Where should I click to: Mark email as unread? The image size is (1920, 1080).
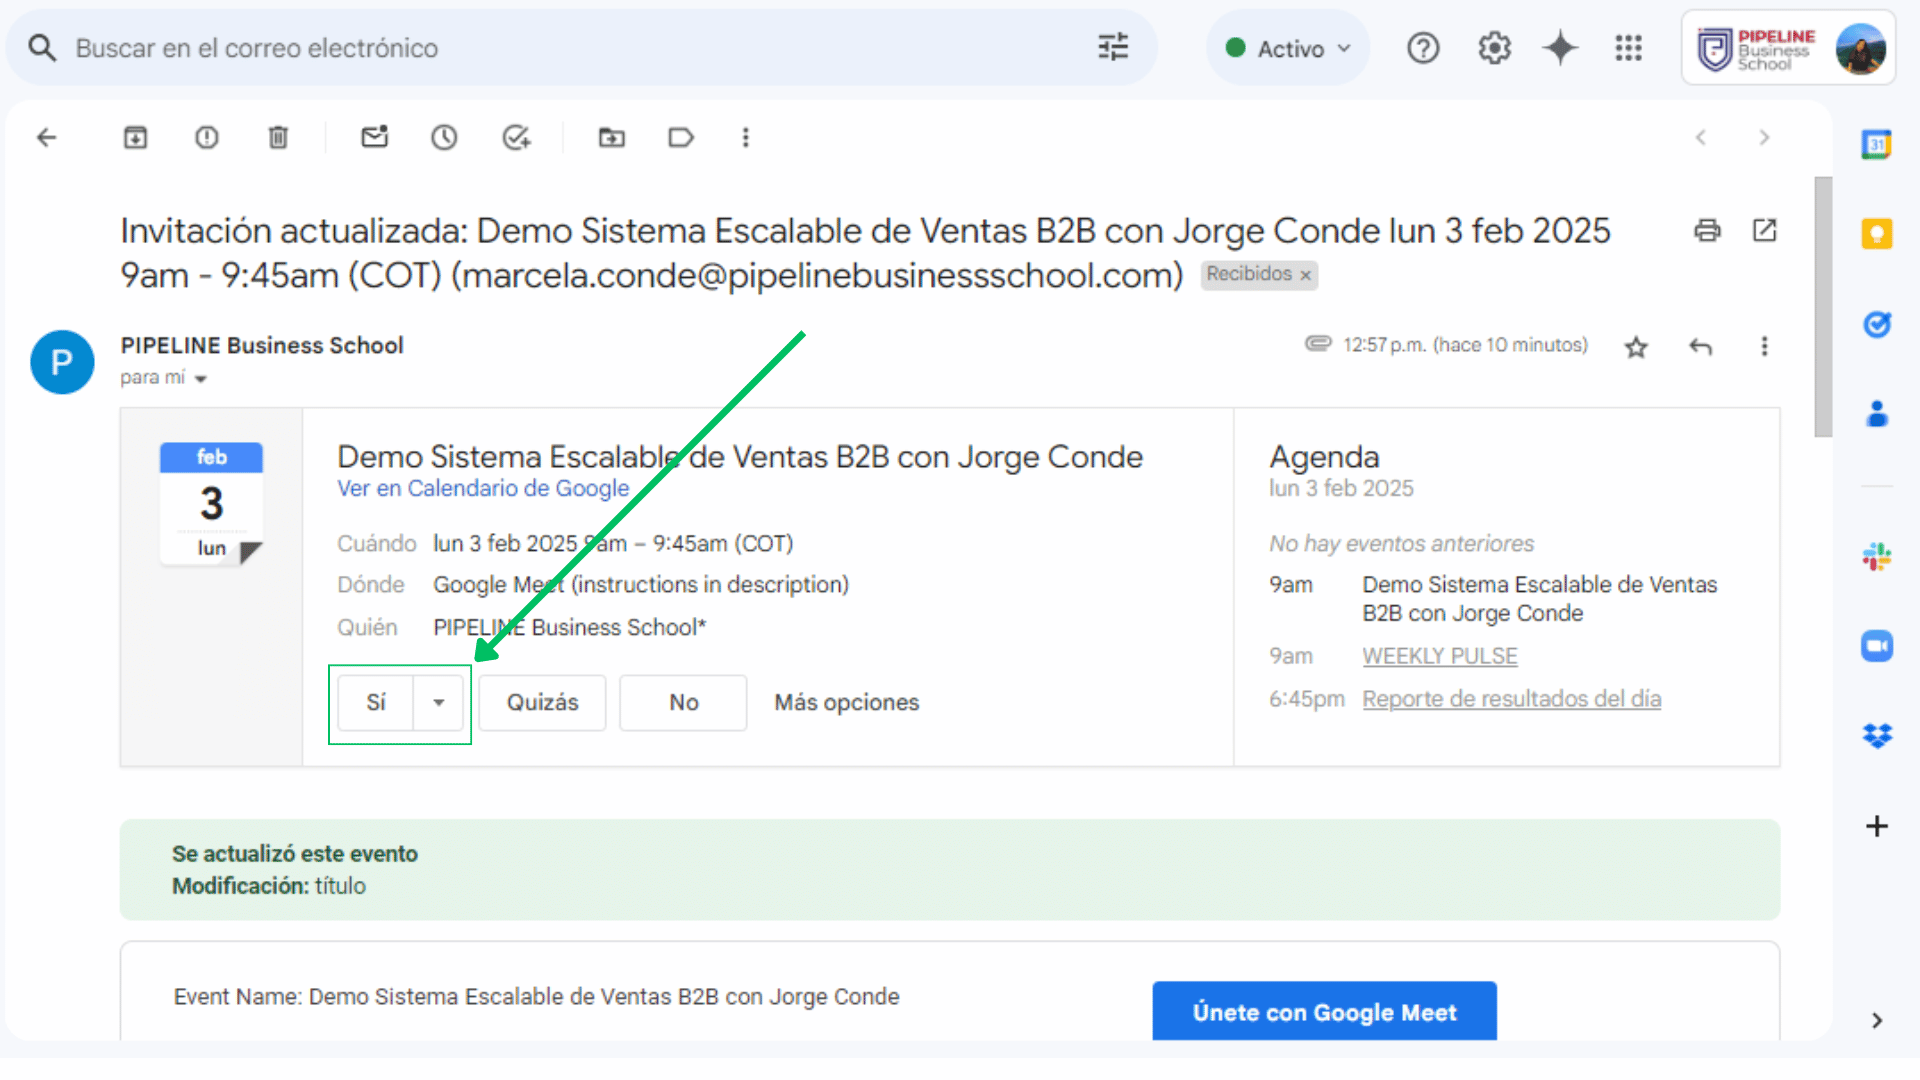click(374, 138)
